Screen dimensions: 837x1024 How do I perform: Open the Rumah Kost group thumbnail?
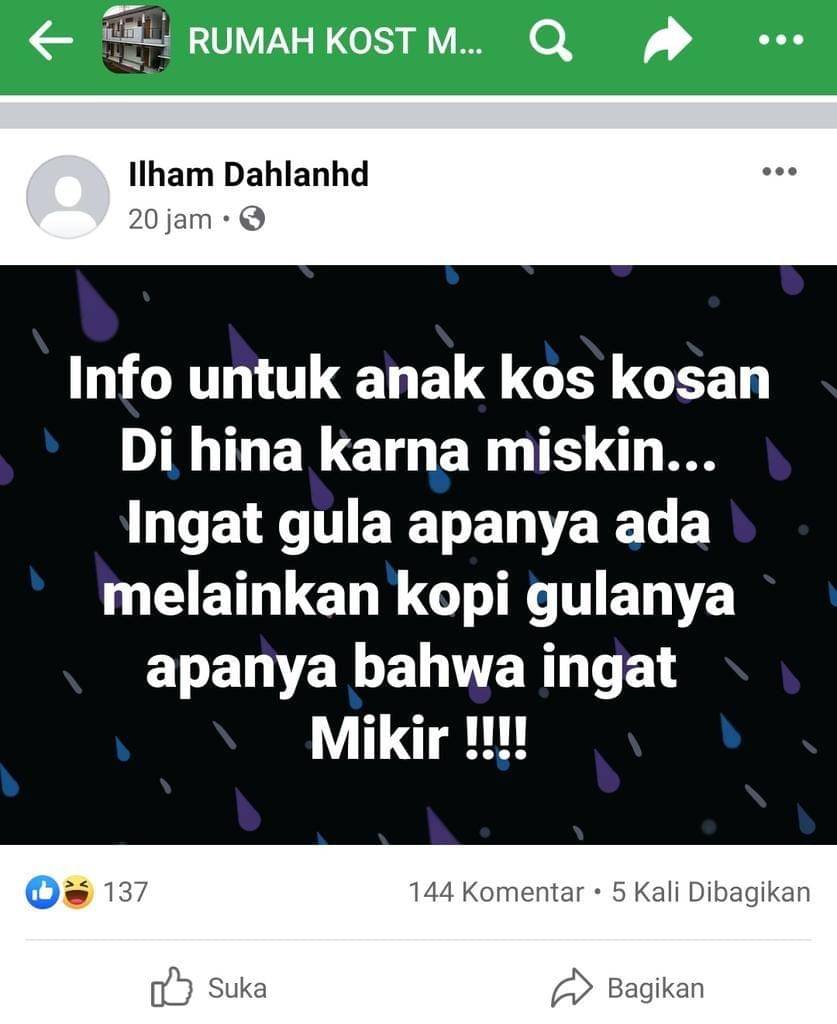[136, 39]
